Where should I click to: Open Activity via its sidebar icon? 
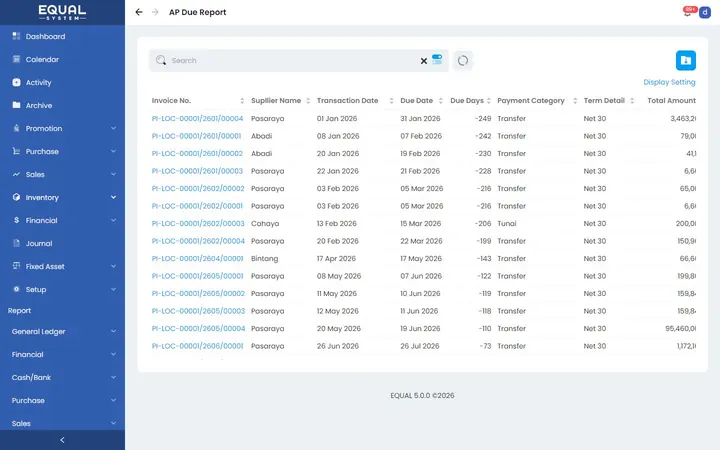[17, 82]
